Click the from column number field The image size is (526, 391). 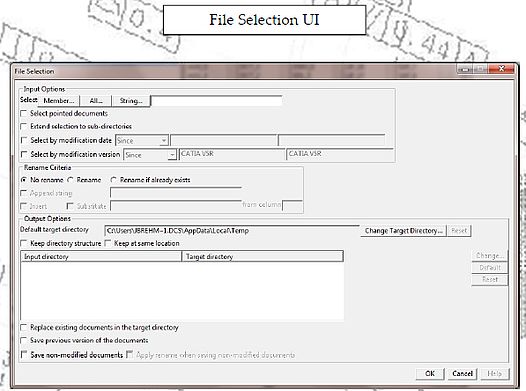pyautogui.click(x=293, y=205)
